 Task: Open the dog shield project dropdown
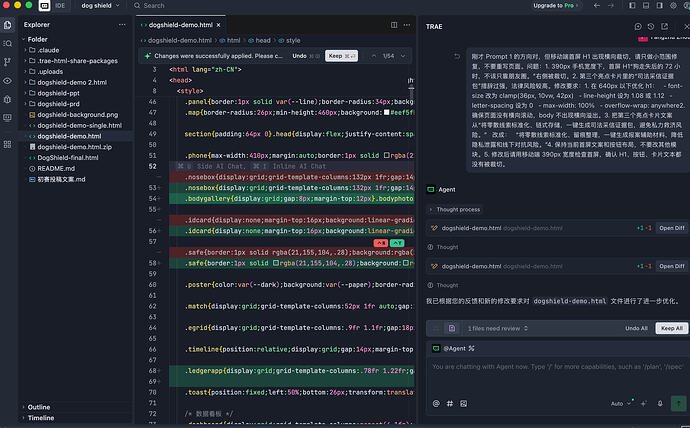[100, 6]
